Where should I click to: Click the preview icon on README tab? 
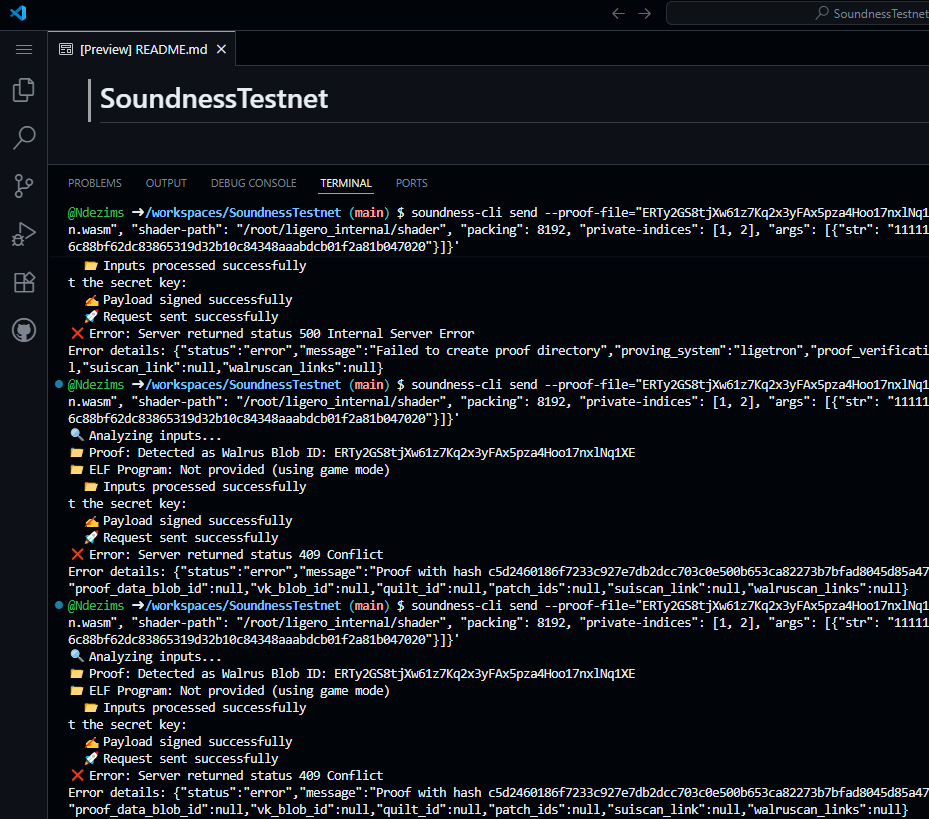click(x=66, y=49)
